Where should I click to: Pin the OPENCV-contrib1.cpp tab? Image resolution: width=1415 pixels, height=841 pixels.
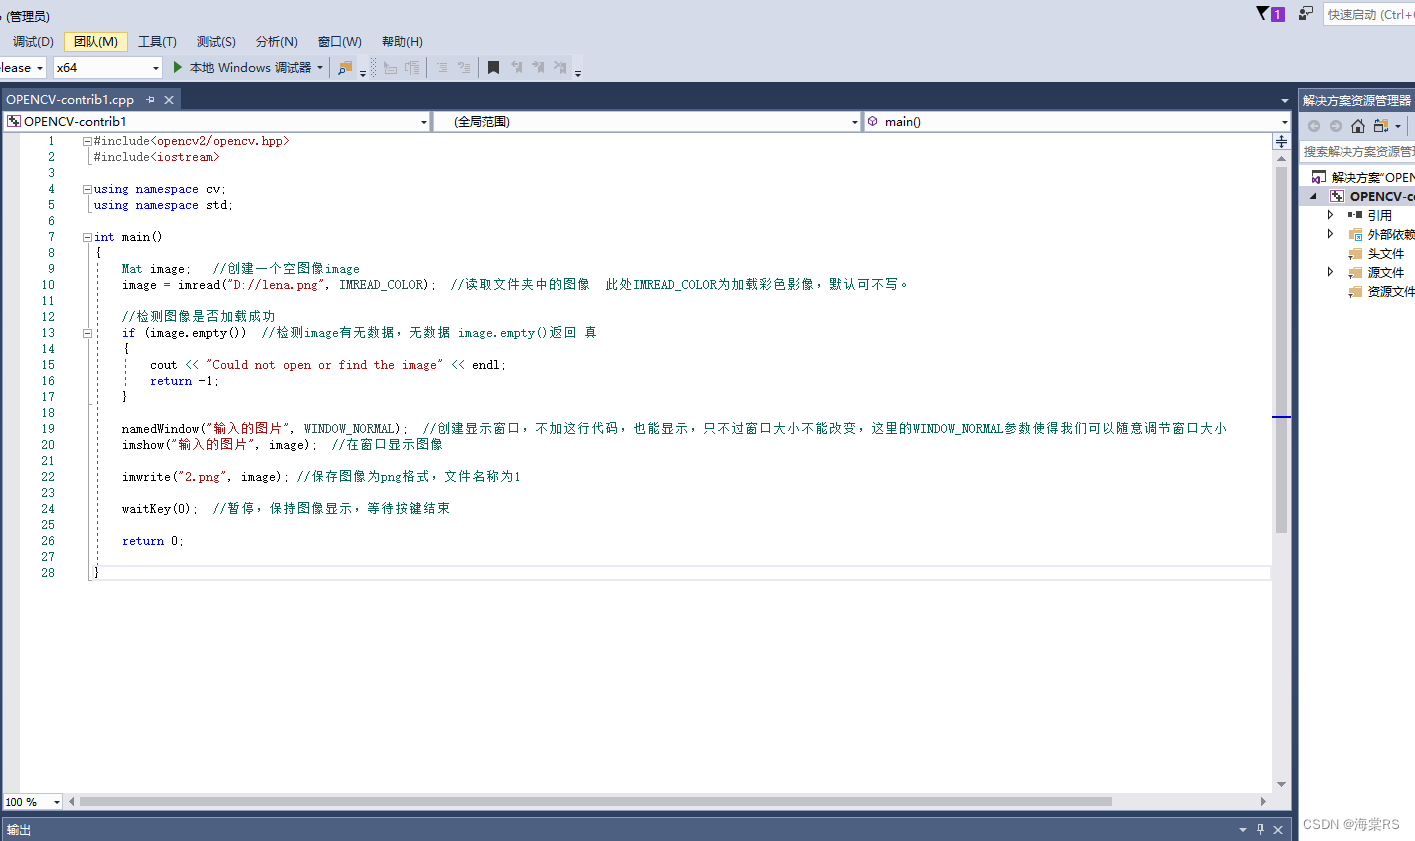[150, 100]
